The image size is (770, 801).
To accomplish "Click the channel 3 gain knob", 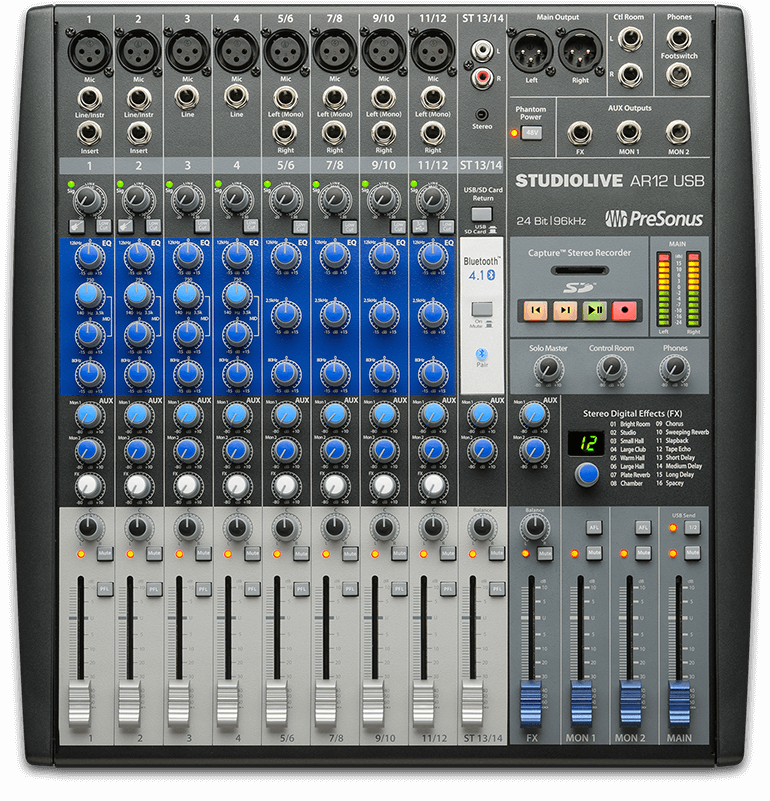I will click(x=187, y=199).
